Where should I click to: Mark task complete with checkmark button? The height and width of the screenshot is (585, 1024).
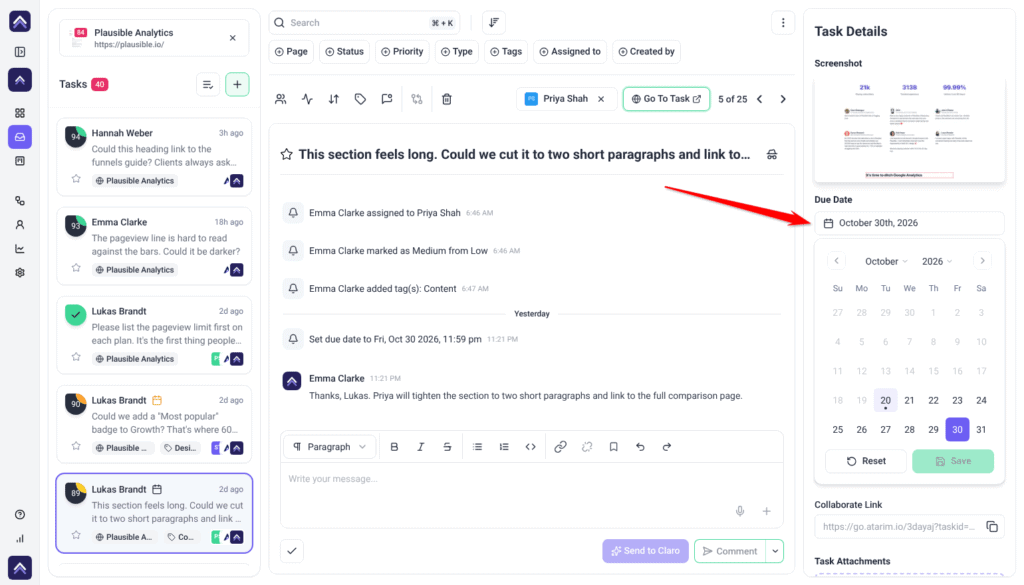click(292, 551)
